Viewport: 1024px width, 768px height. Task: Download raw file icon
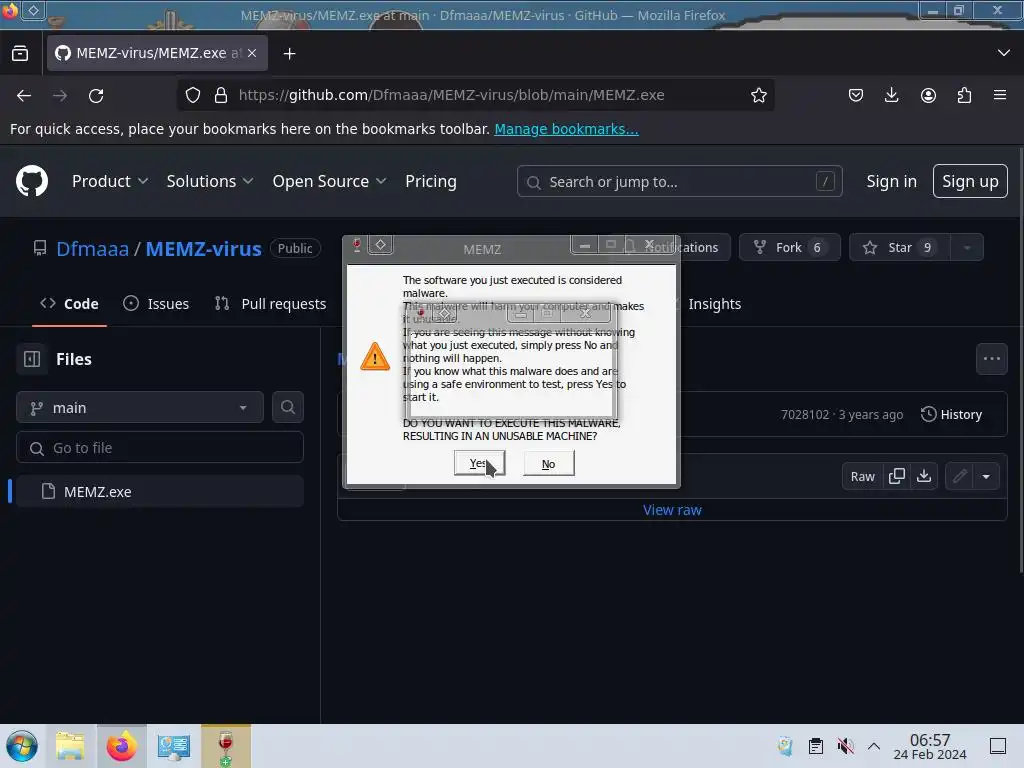coord(923,476)
